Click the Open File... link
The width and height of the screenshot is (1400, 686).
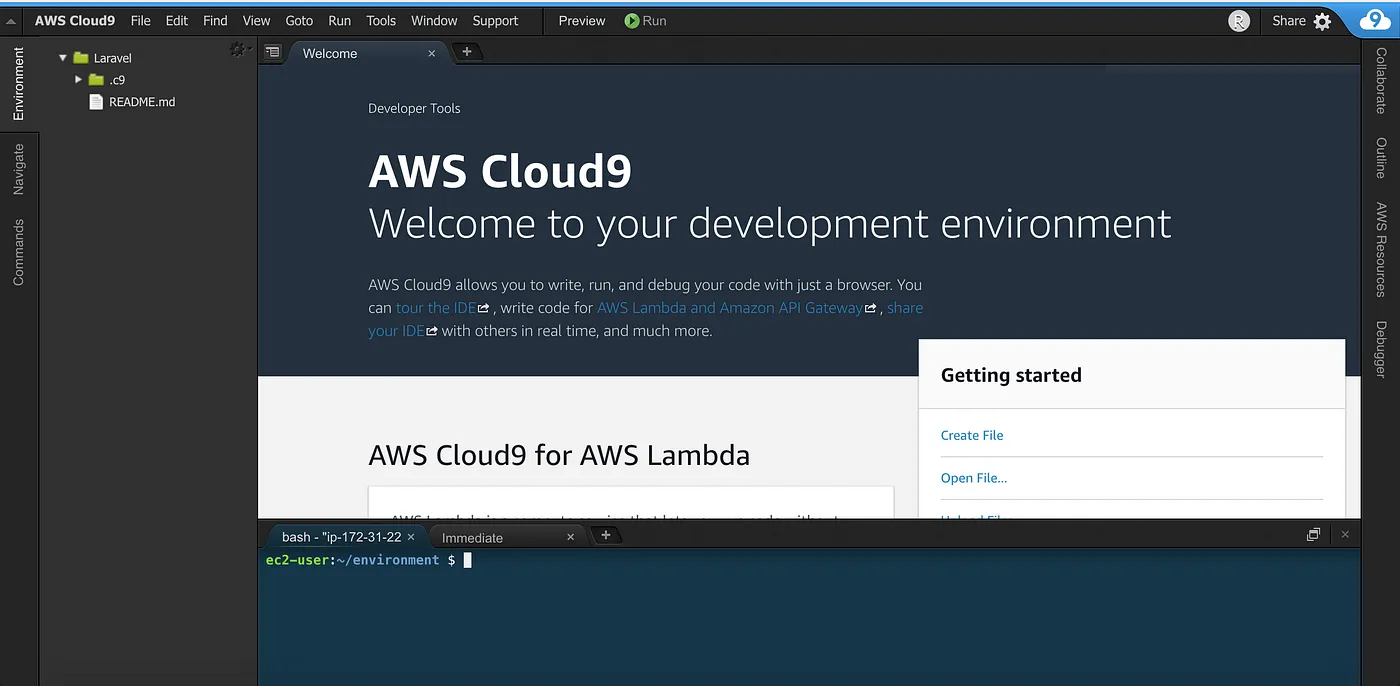click(x=974, y=478)
